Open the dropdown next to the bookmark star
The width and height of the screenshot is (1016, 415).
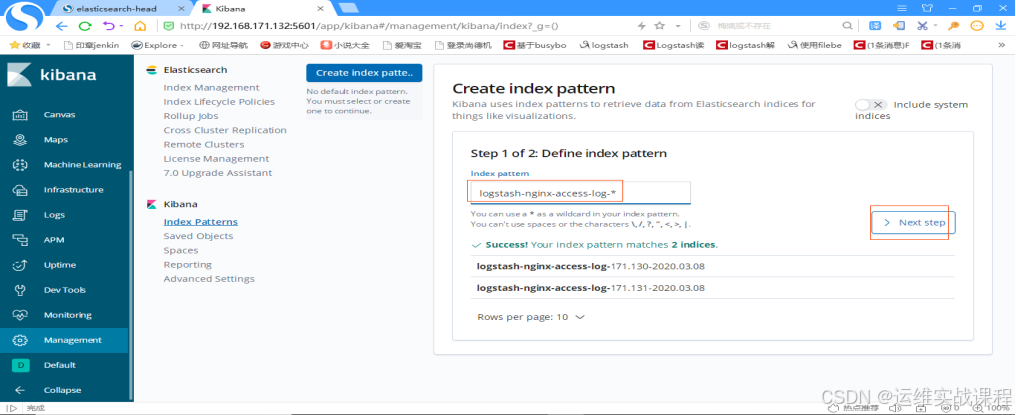coord(678,26)
